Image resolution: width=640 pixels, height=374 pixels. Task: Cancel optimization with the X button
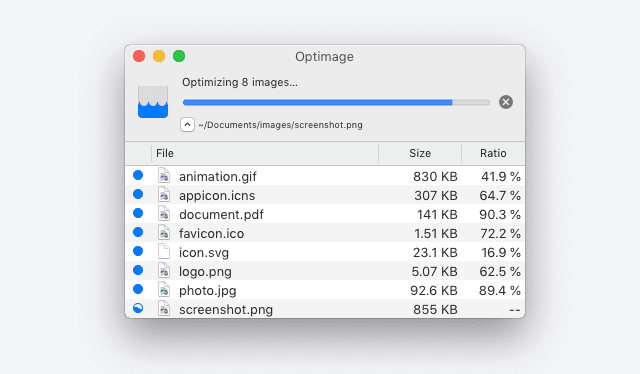(x=506, y=102)
